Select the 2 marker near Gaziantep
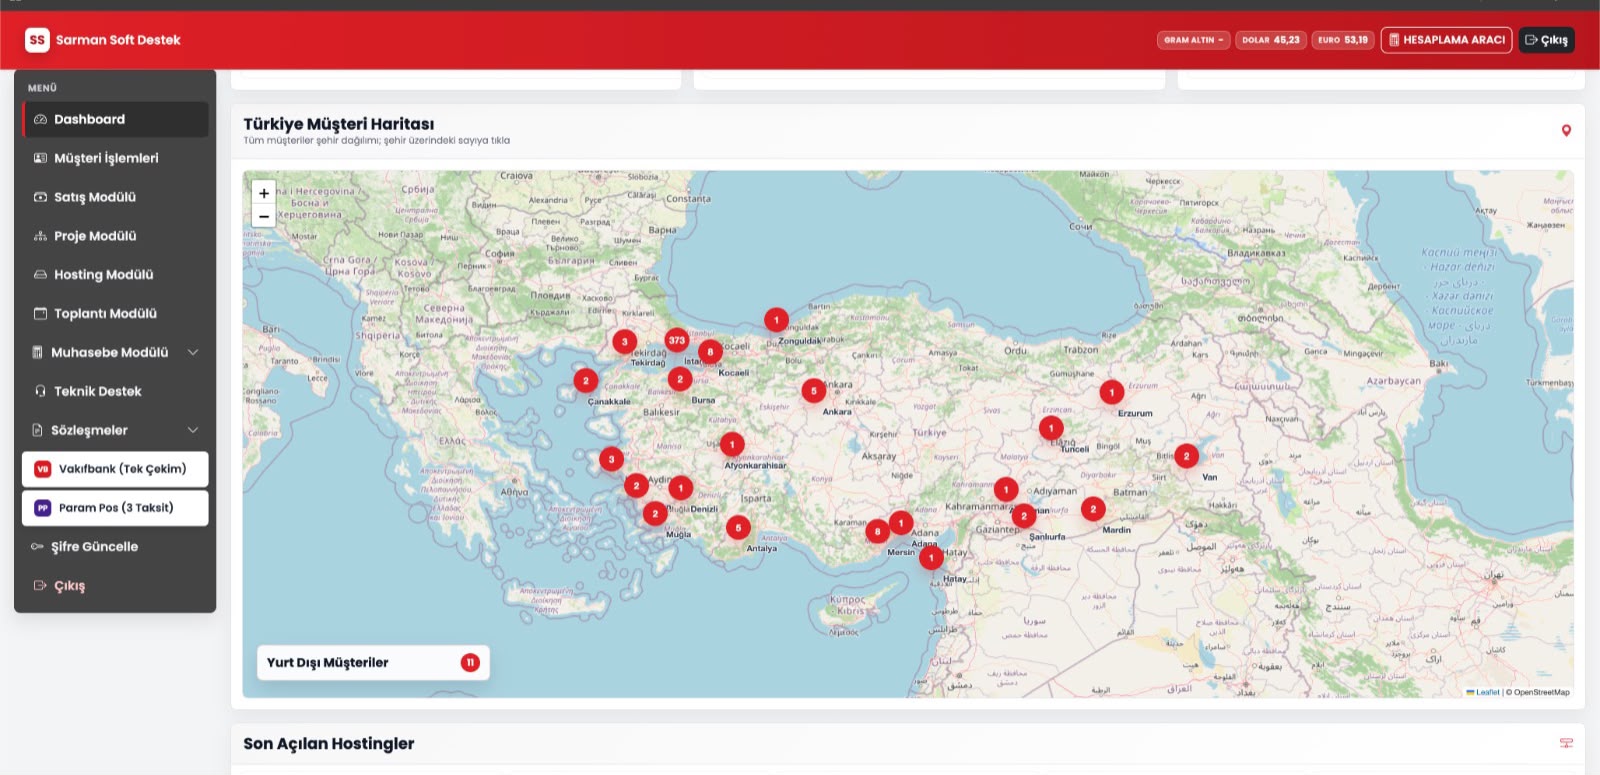The width and height of the screenshot is (1600, 775). 1023,516
